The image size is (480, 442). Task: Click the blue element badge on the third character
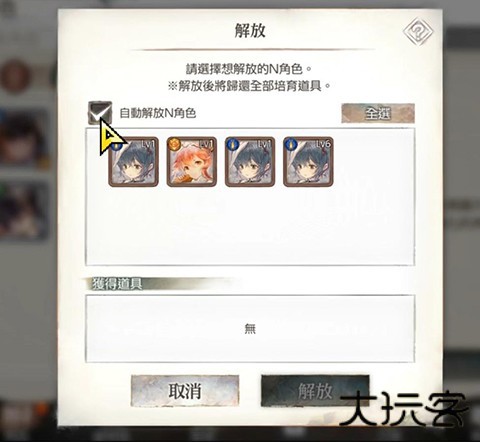click(x=233, y=144)
